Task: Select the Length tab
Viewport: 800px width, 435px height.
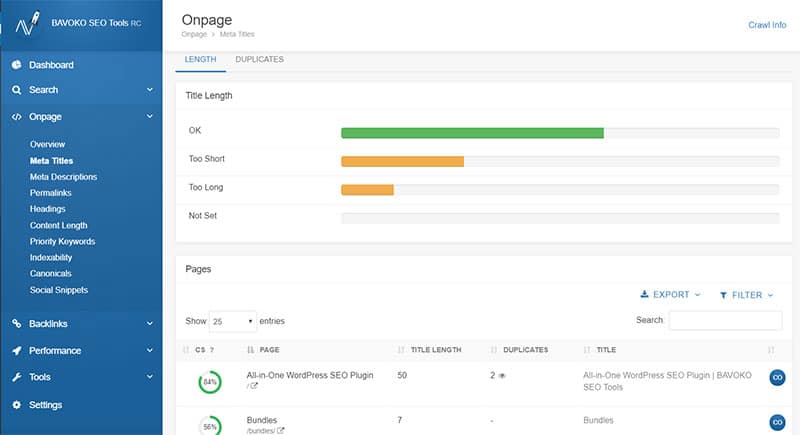Action: (200, 60)
